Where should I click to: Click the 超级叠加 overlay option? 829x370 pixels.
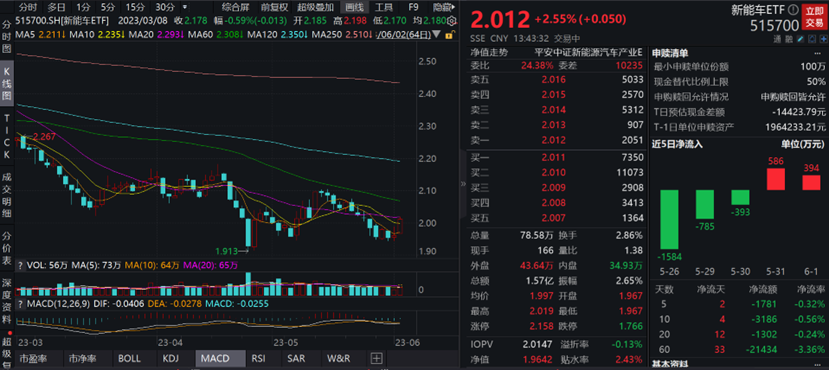point(315,7)
